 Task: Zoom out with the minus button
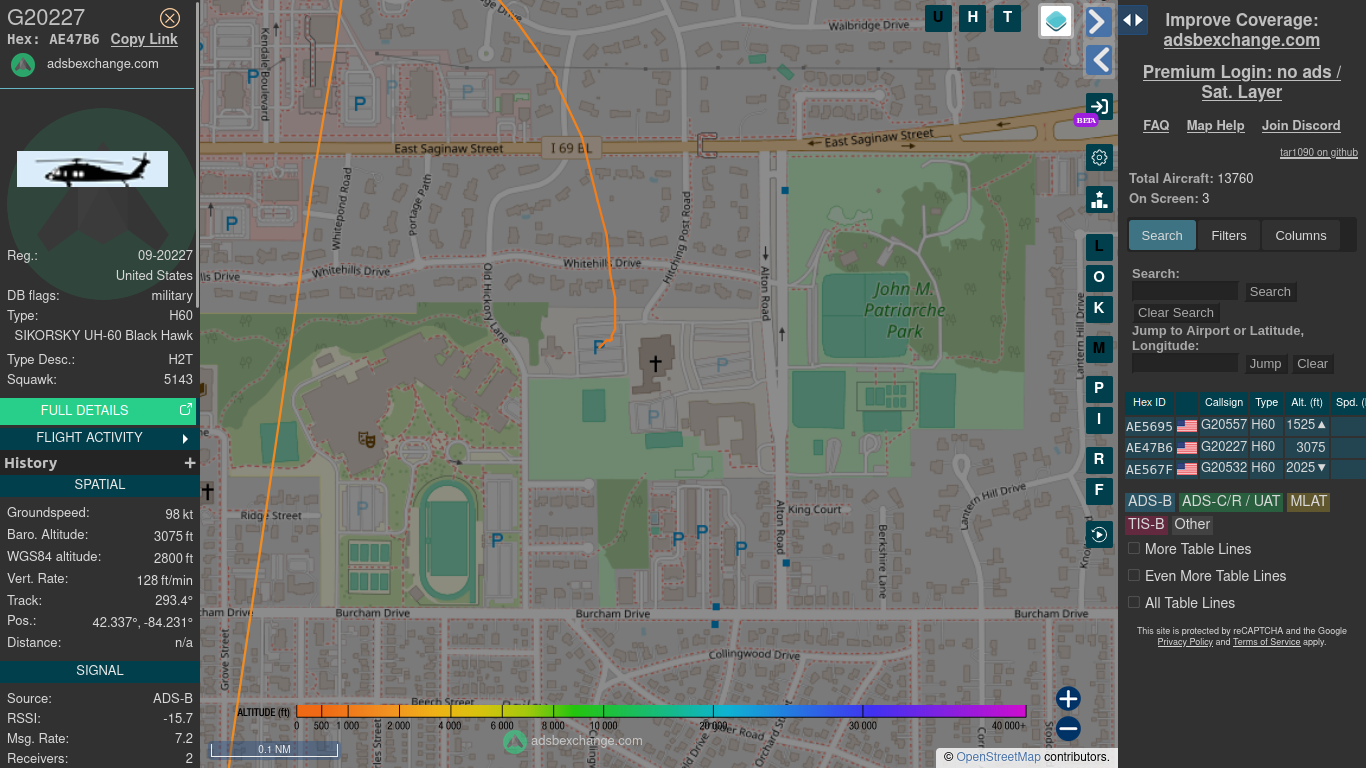[x=1068, y=728]
